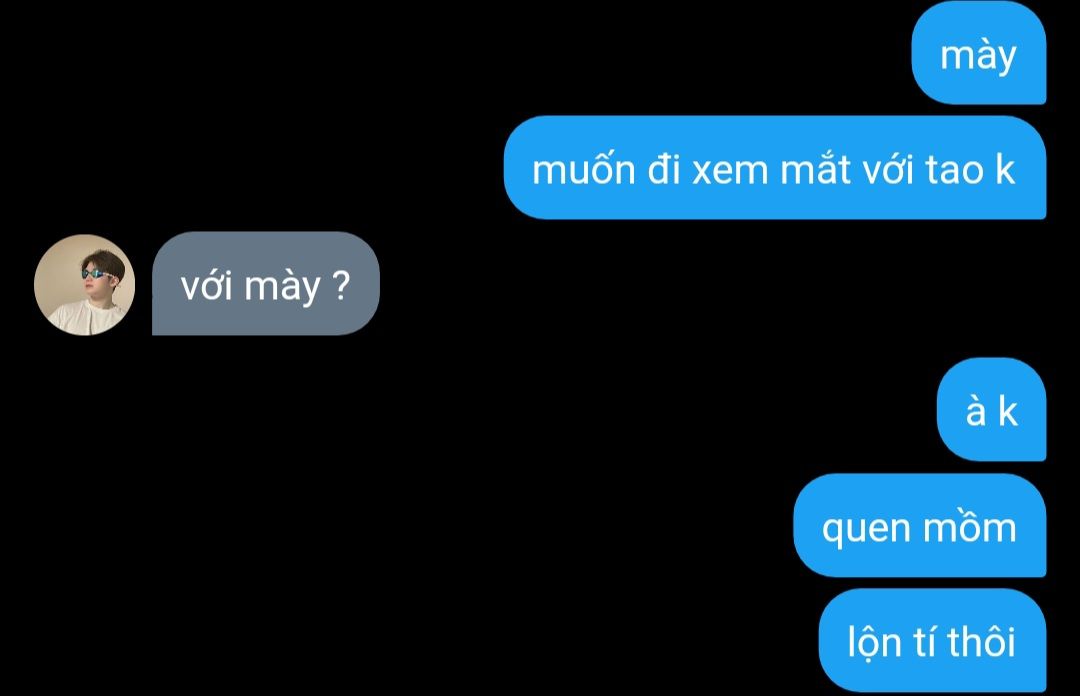Click the question mark in the gray bubble

click(x=341, y=285)
